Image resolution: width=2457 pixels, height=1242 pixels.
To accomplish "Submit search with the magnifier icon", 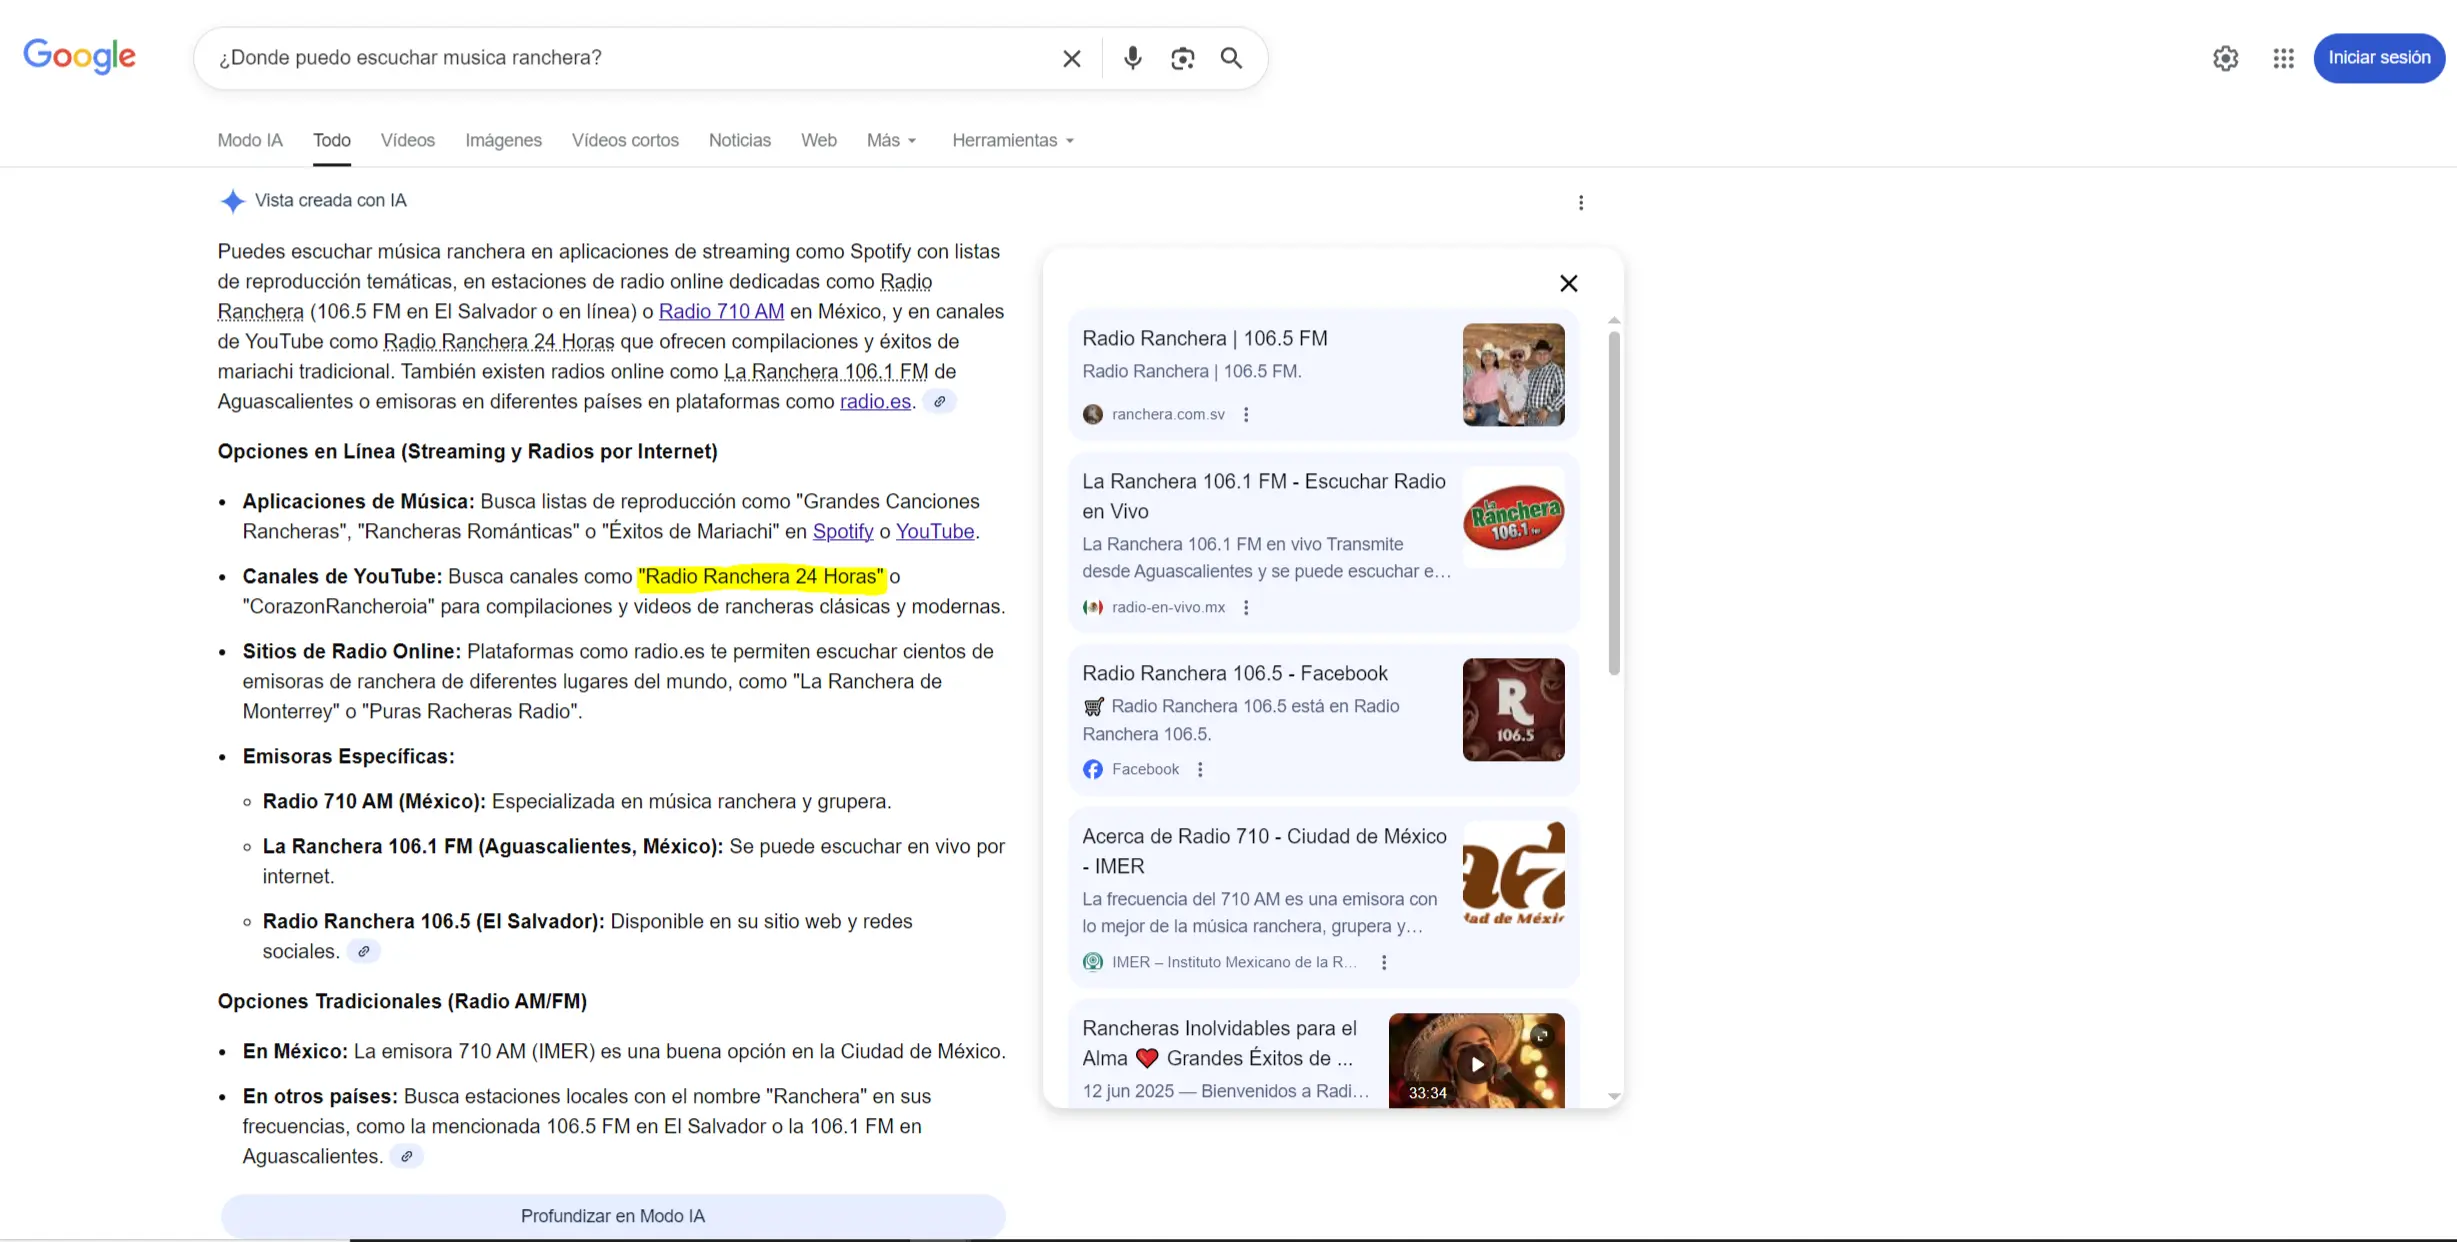I will (x=1231, y=58).
